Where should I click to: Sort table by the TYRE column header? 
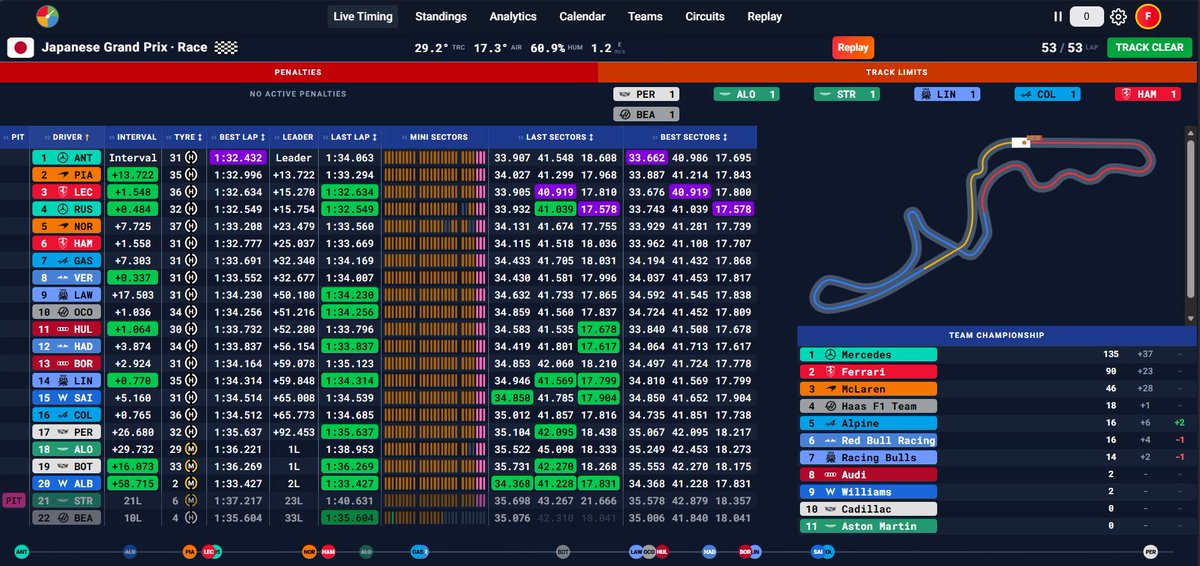click(x=186, y=137)
